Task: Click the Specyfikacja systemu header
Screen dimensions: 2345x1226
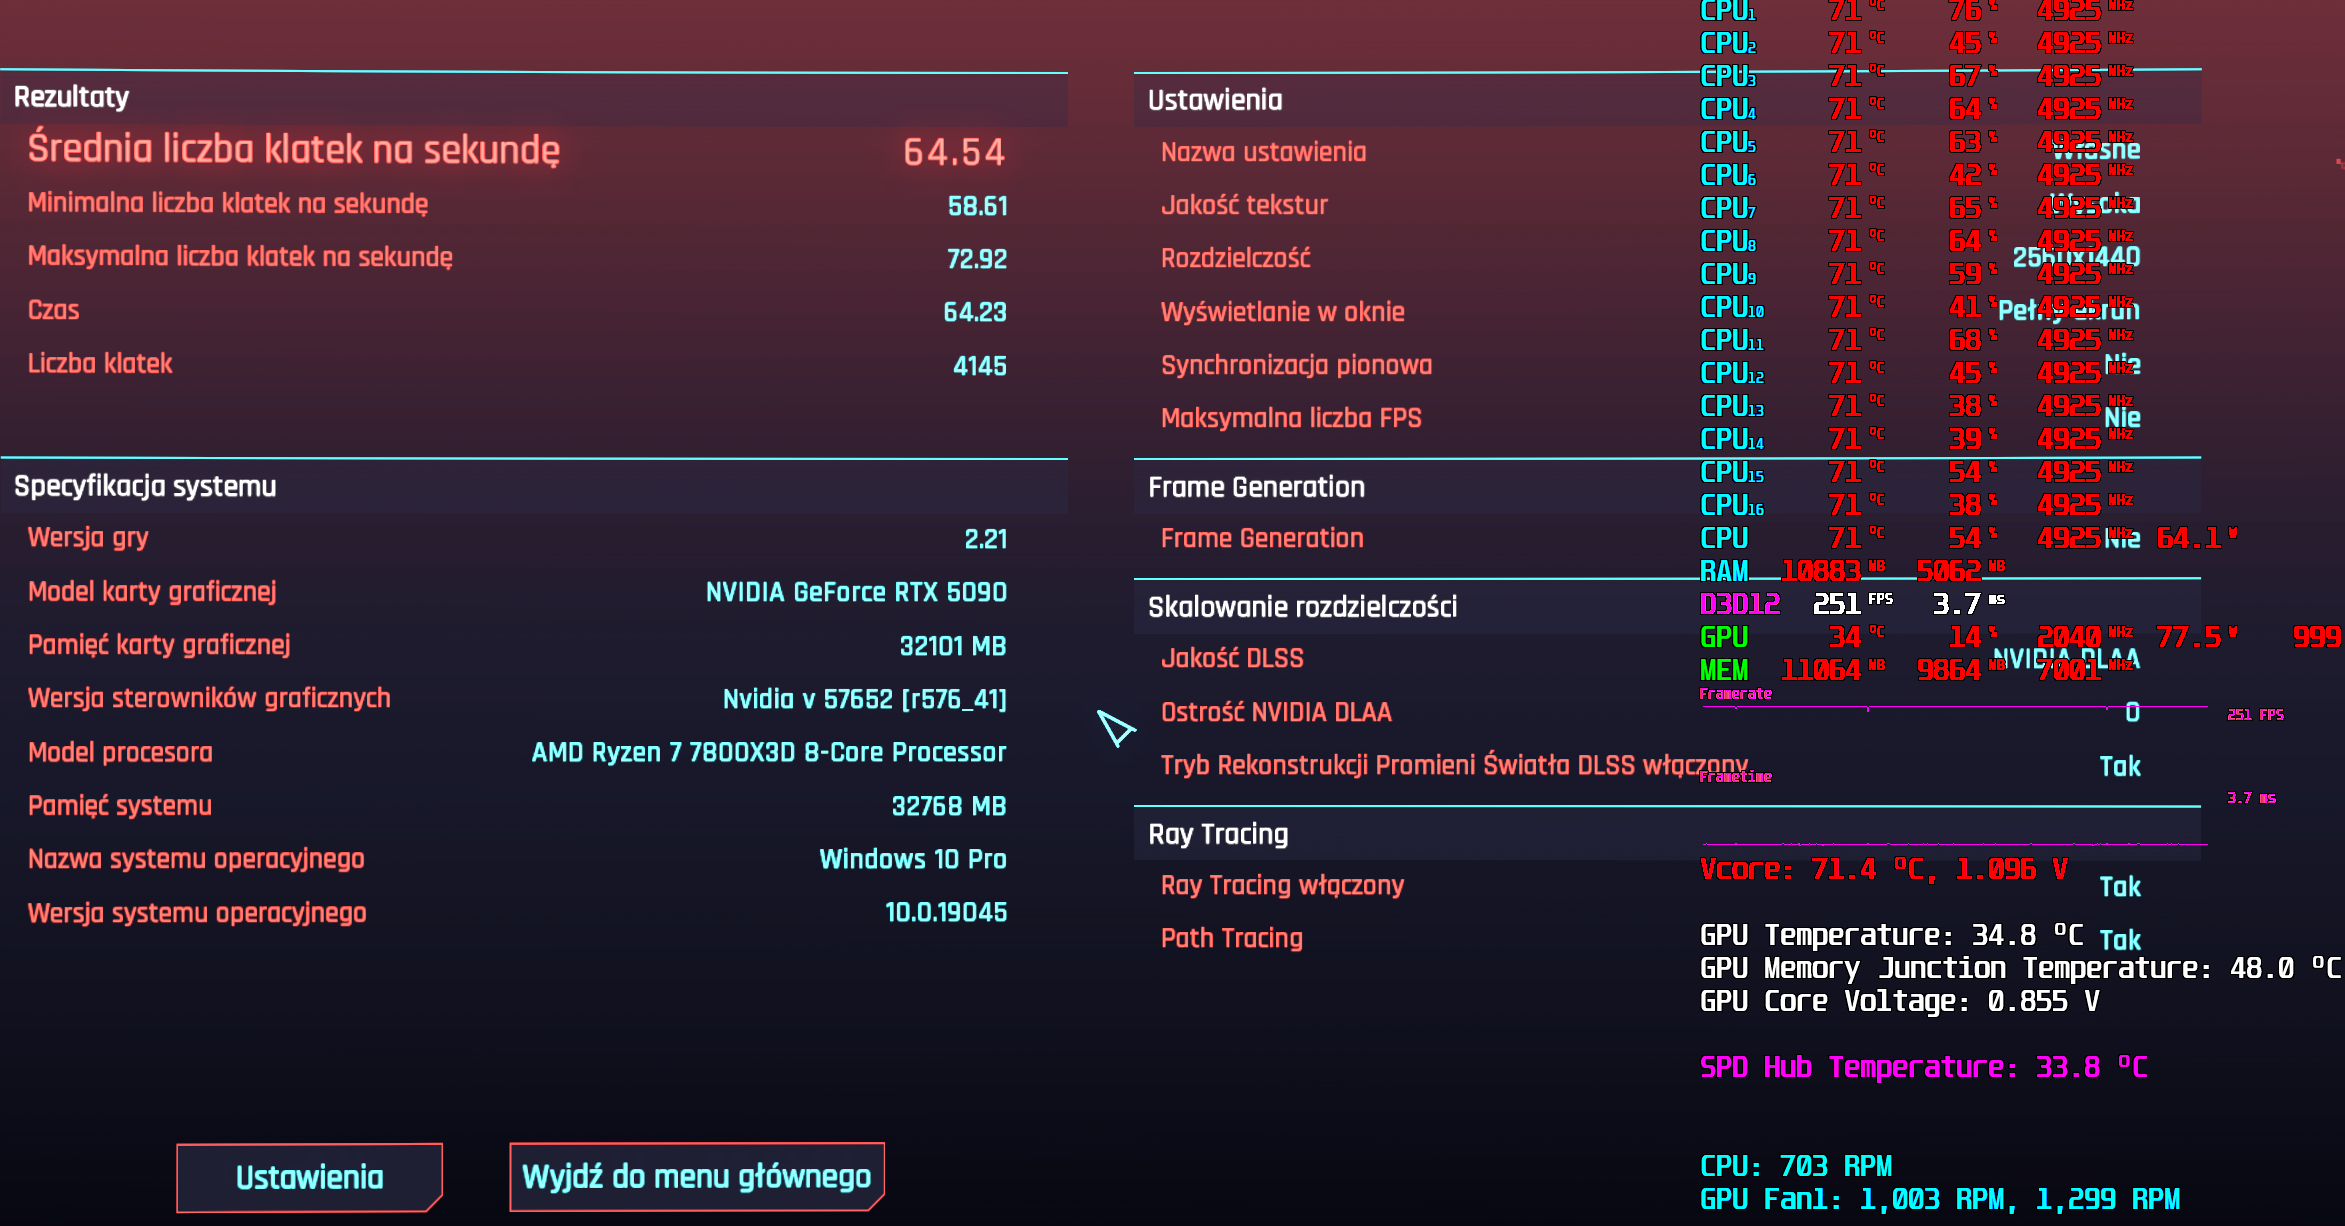Action: (145, 487)
